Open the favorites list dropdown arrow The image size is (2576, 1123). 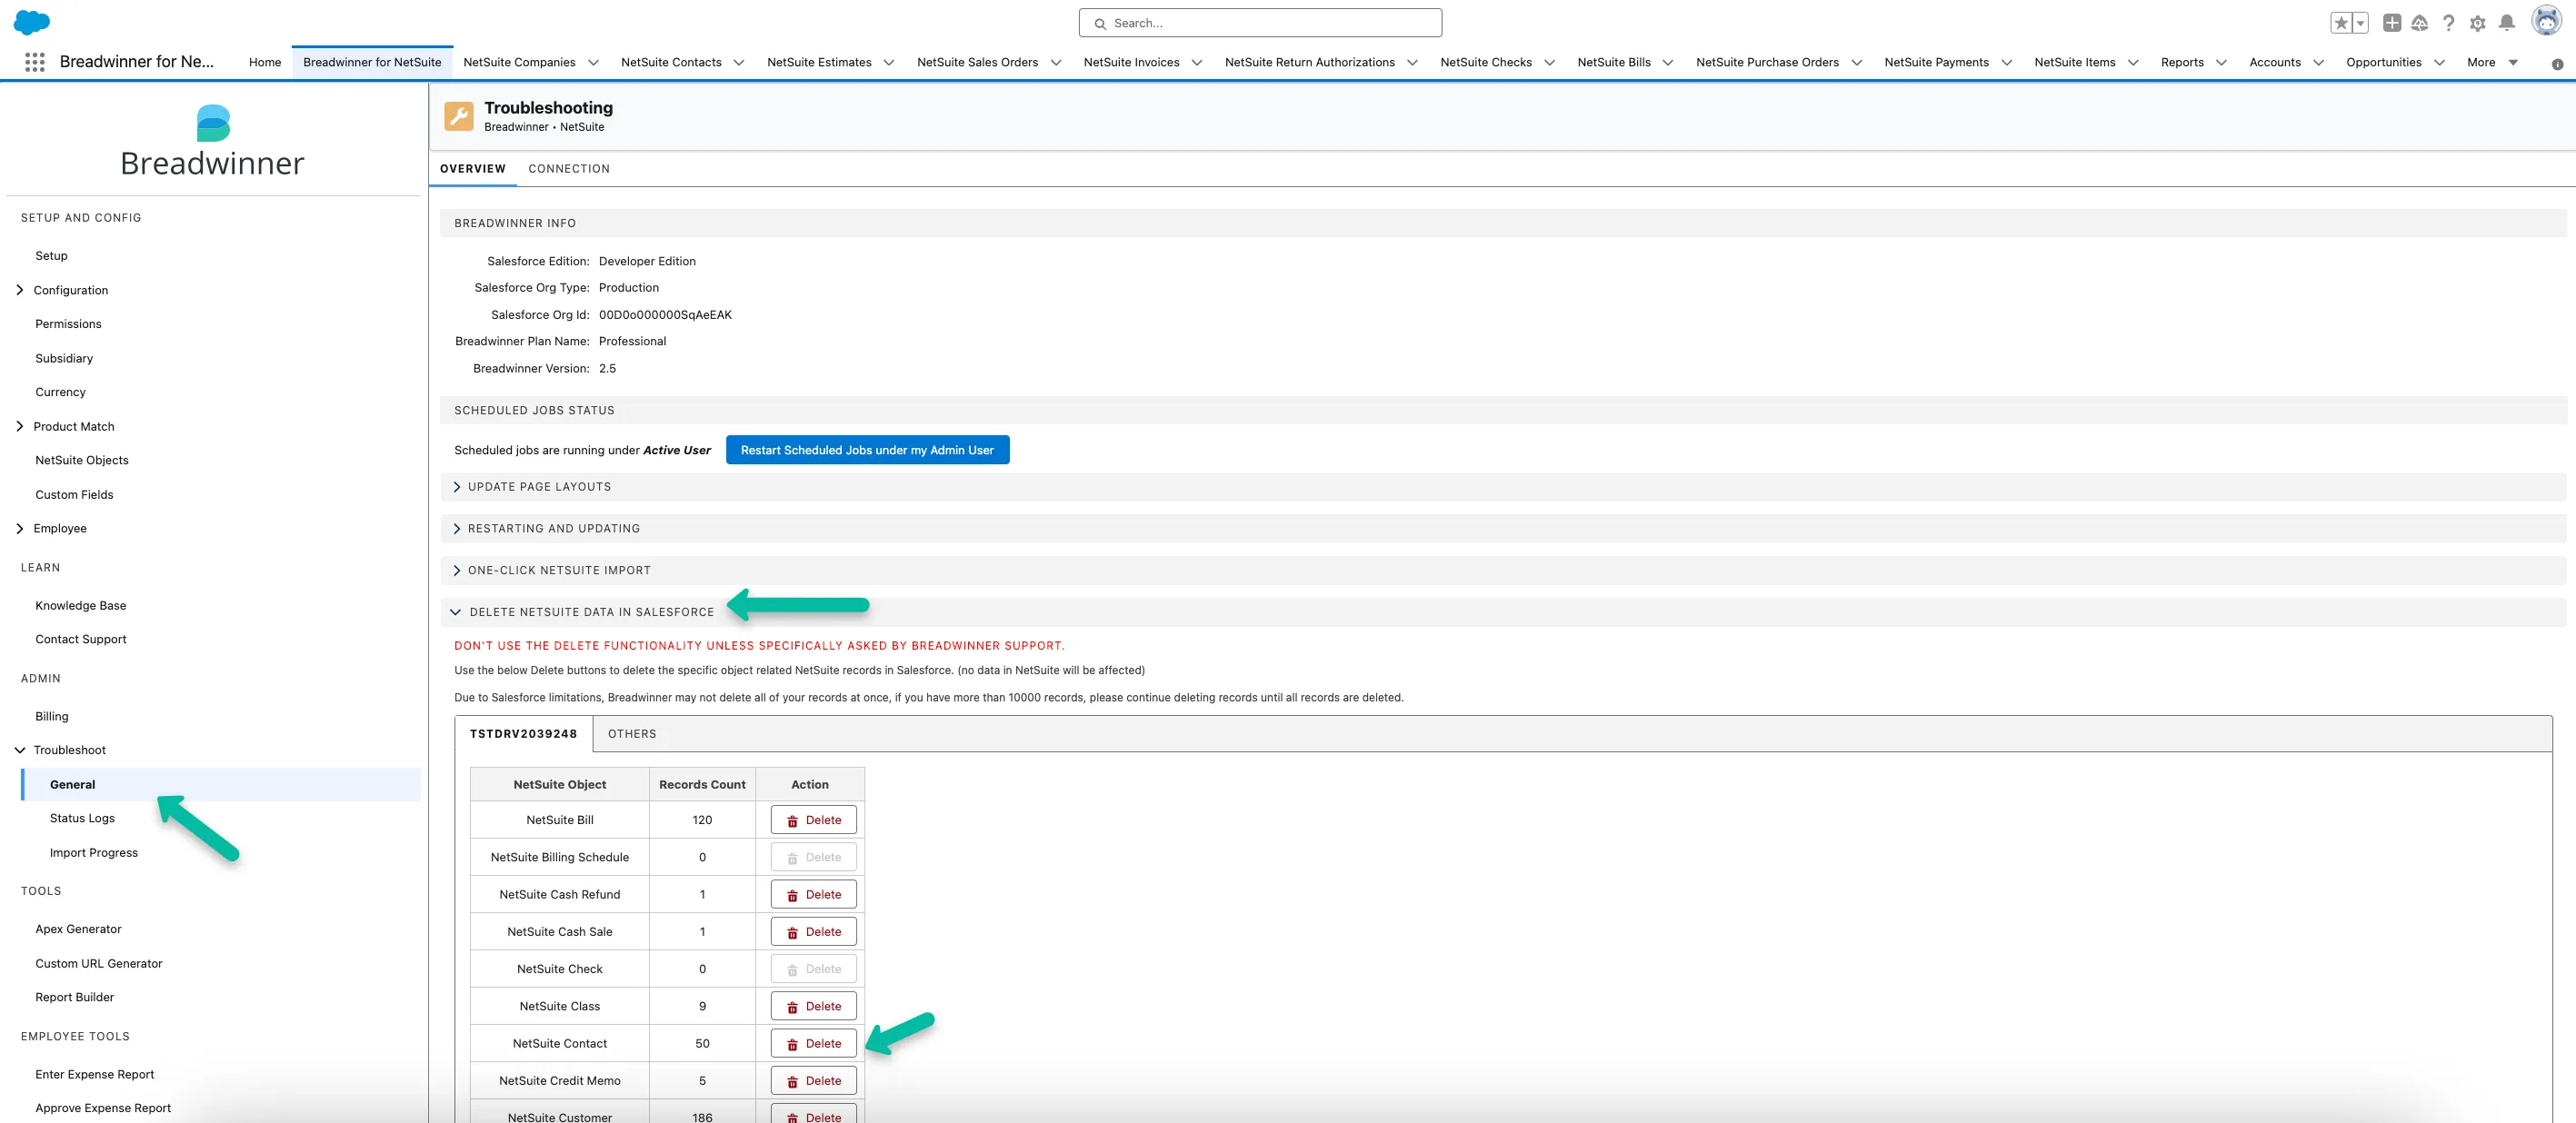click(2360, 23)
